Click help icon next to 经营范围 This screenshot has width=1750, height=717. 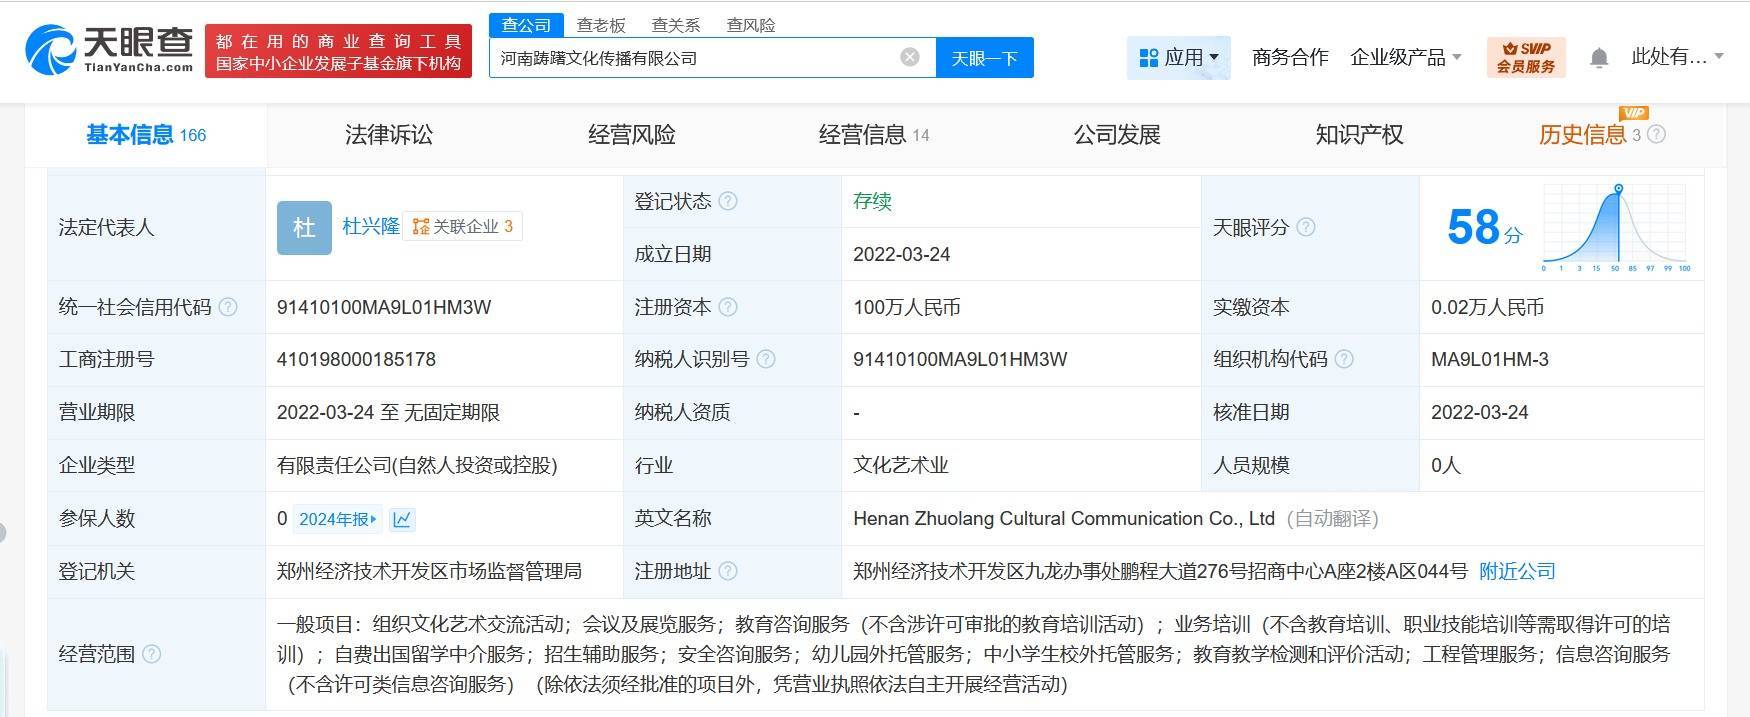[151, 654]
